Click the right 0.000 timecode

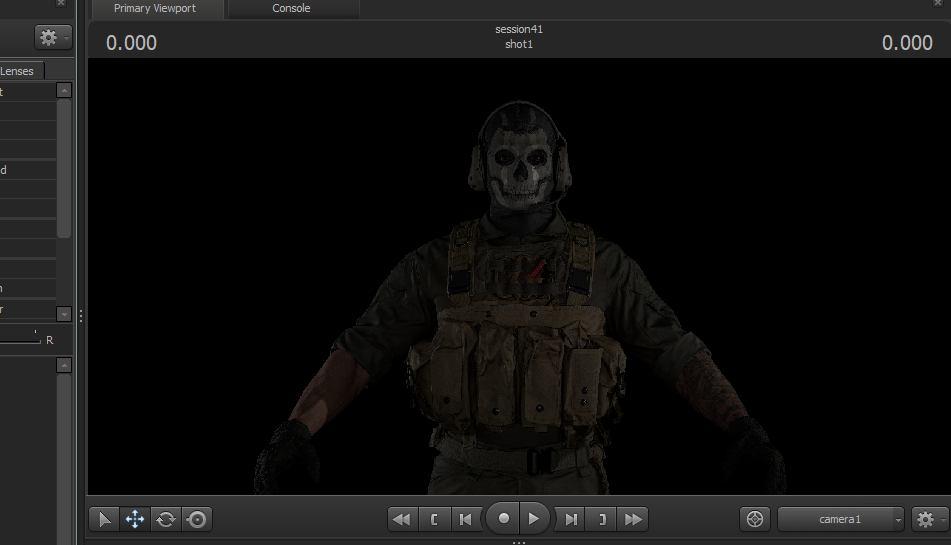coord(907,43)
